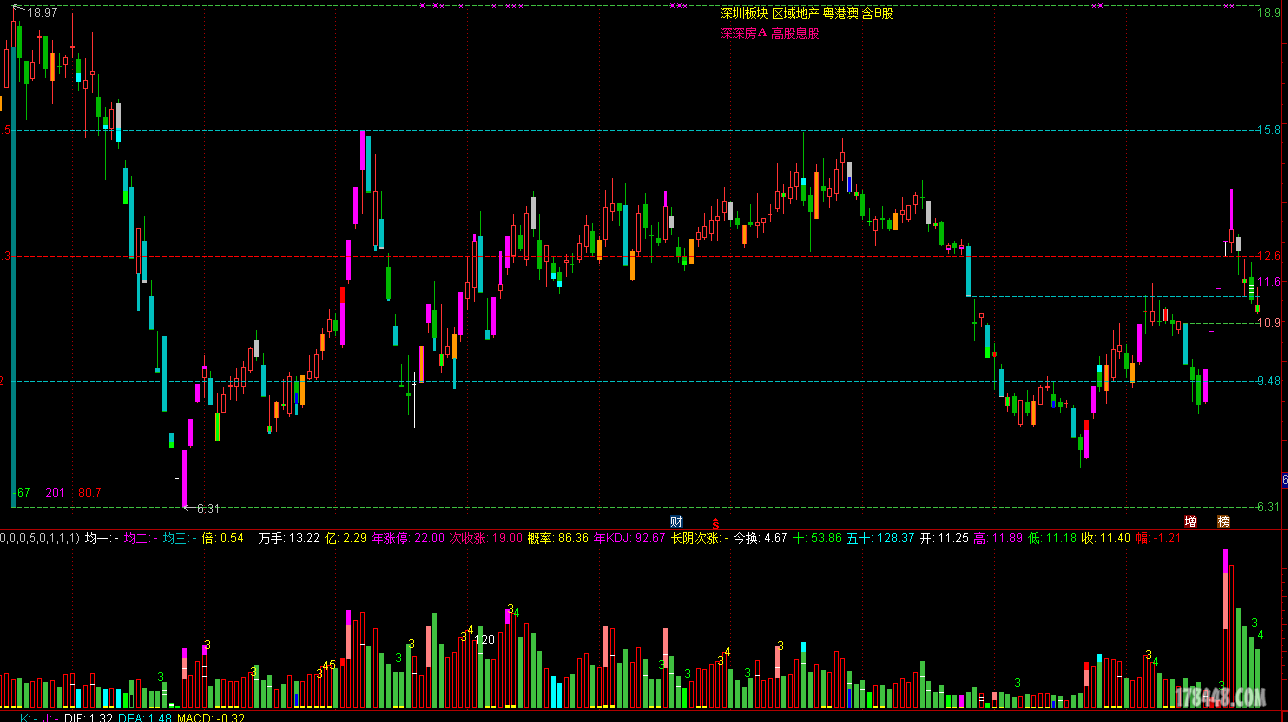This screenshot has width=1288, height=722.
Task: Click the magenta 201 value near chart bottom
Action: point(55,493)
